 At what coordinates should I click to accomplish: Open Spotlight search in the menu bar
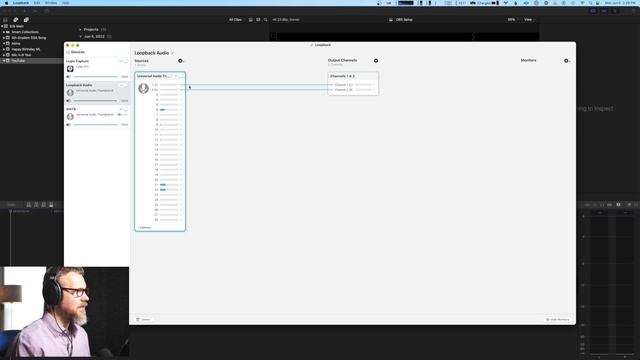[x=590, y=3]
